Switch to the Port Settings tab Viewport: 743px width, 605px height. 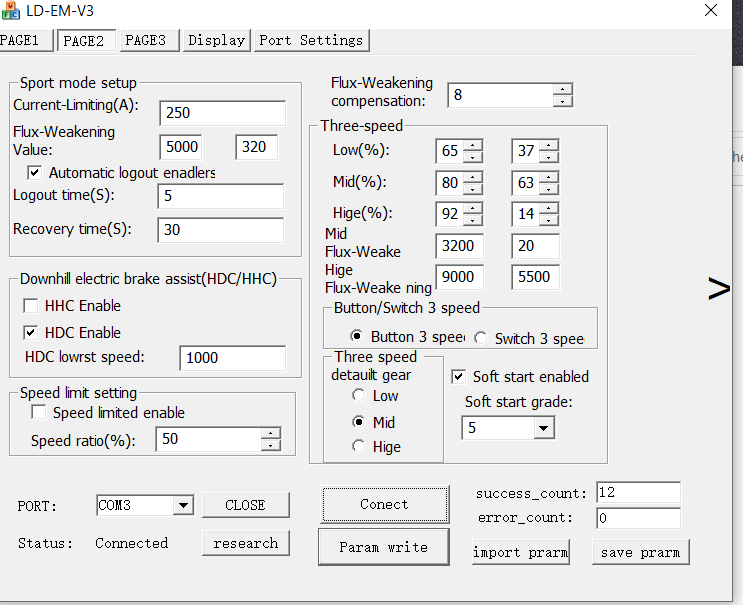click(311, 40)
